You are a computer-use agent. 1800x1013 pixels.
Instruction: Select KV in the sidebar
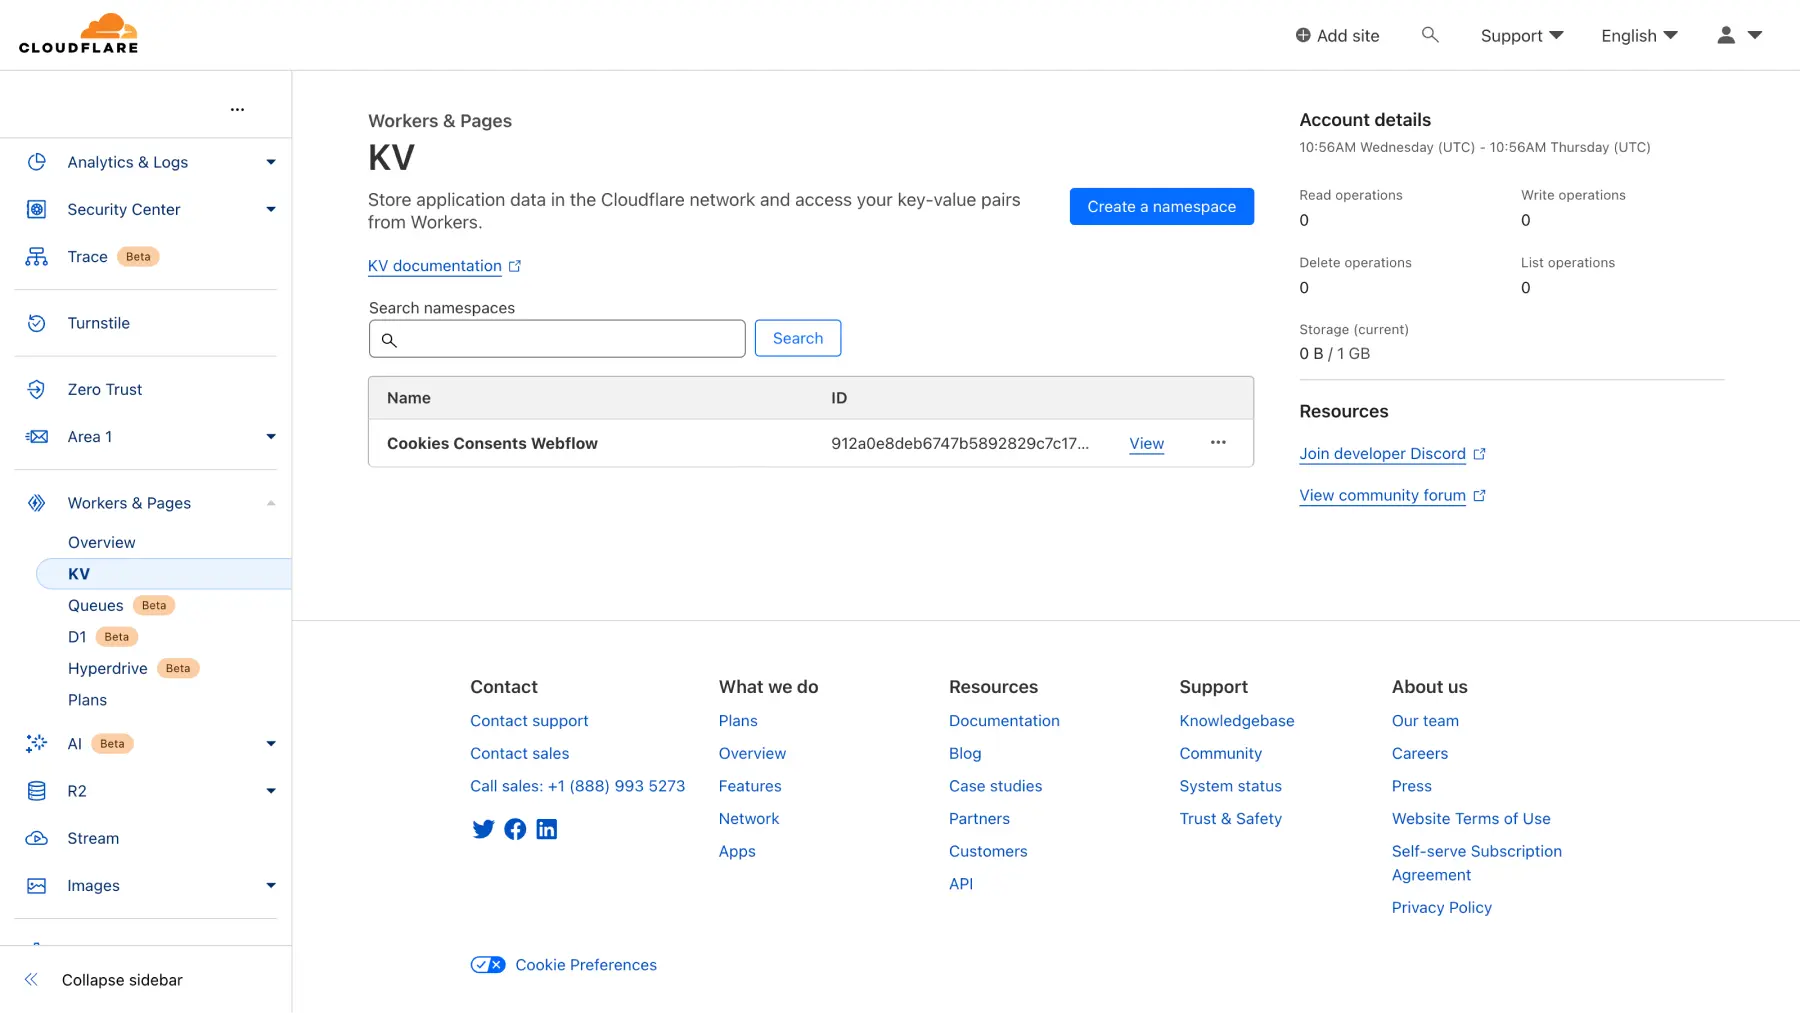[x=164, y=574]
